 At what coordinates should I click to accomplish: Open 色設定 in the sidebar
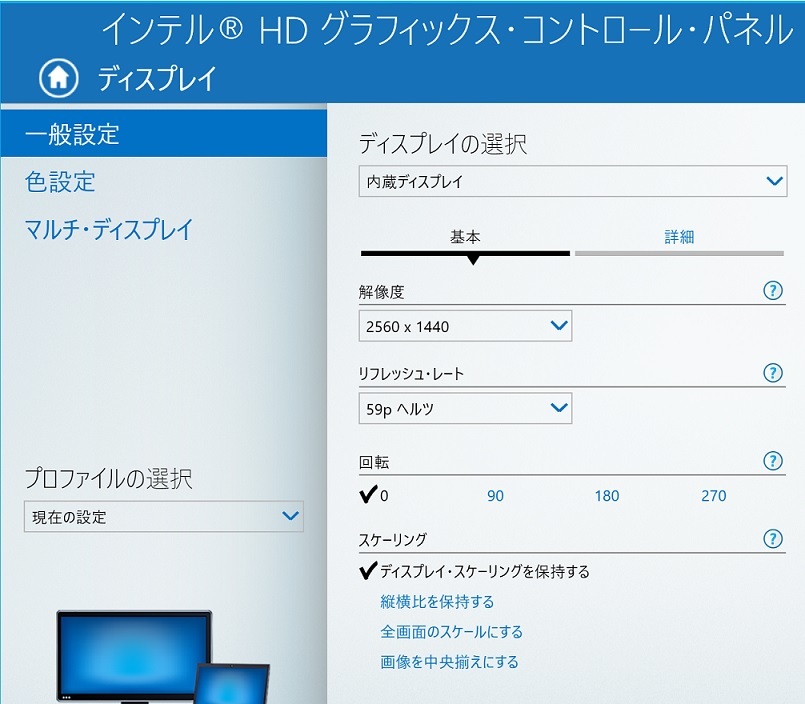click(60, 182)
